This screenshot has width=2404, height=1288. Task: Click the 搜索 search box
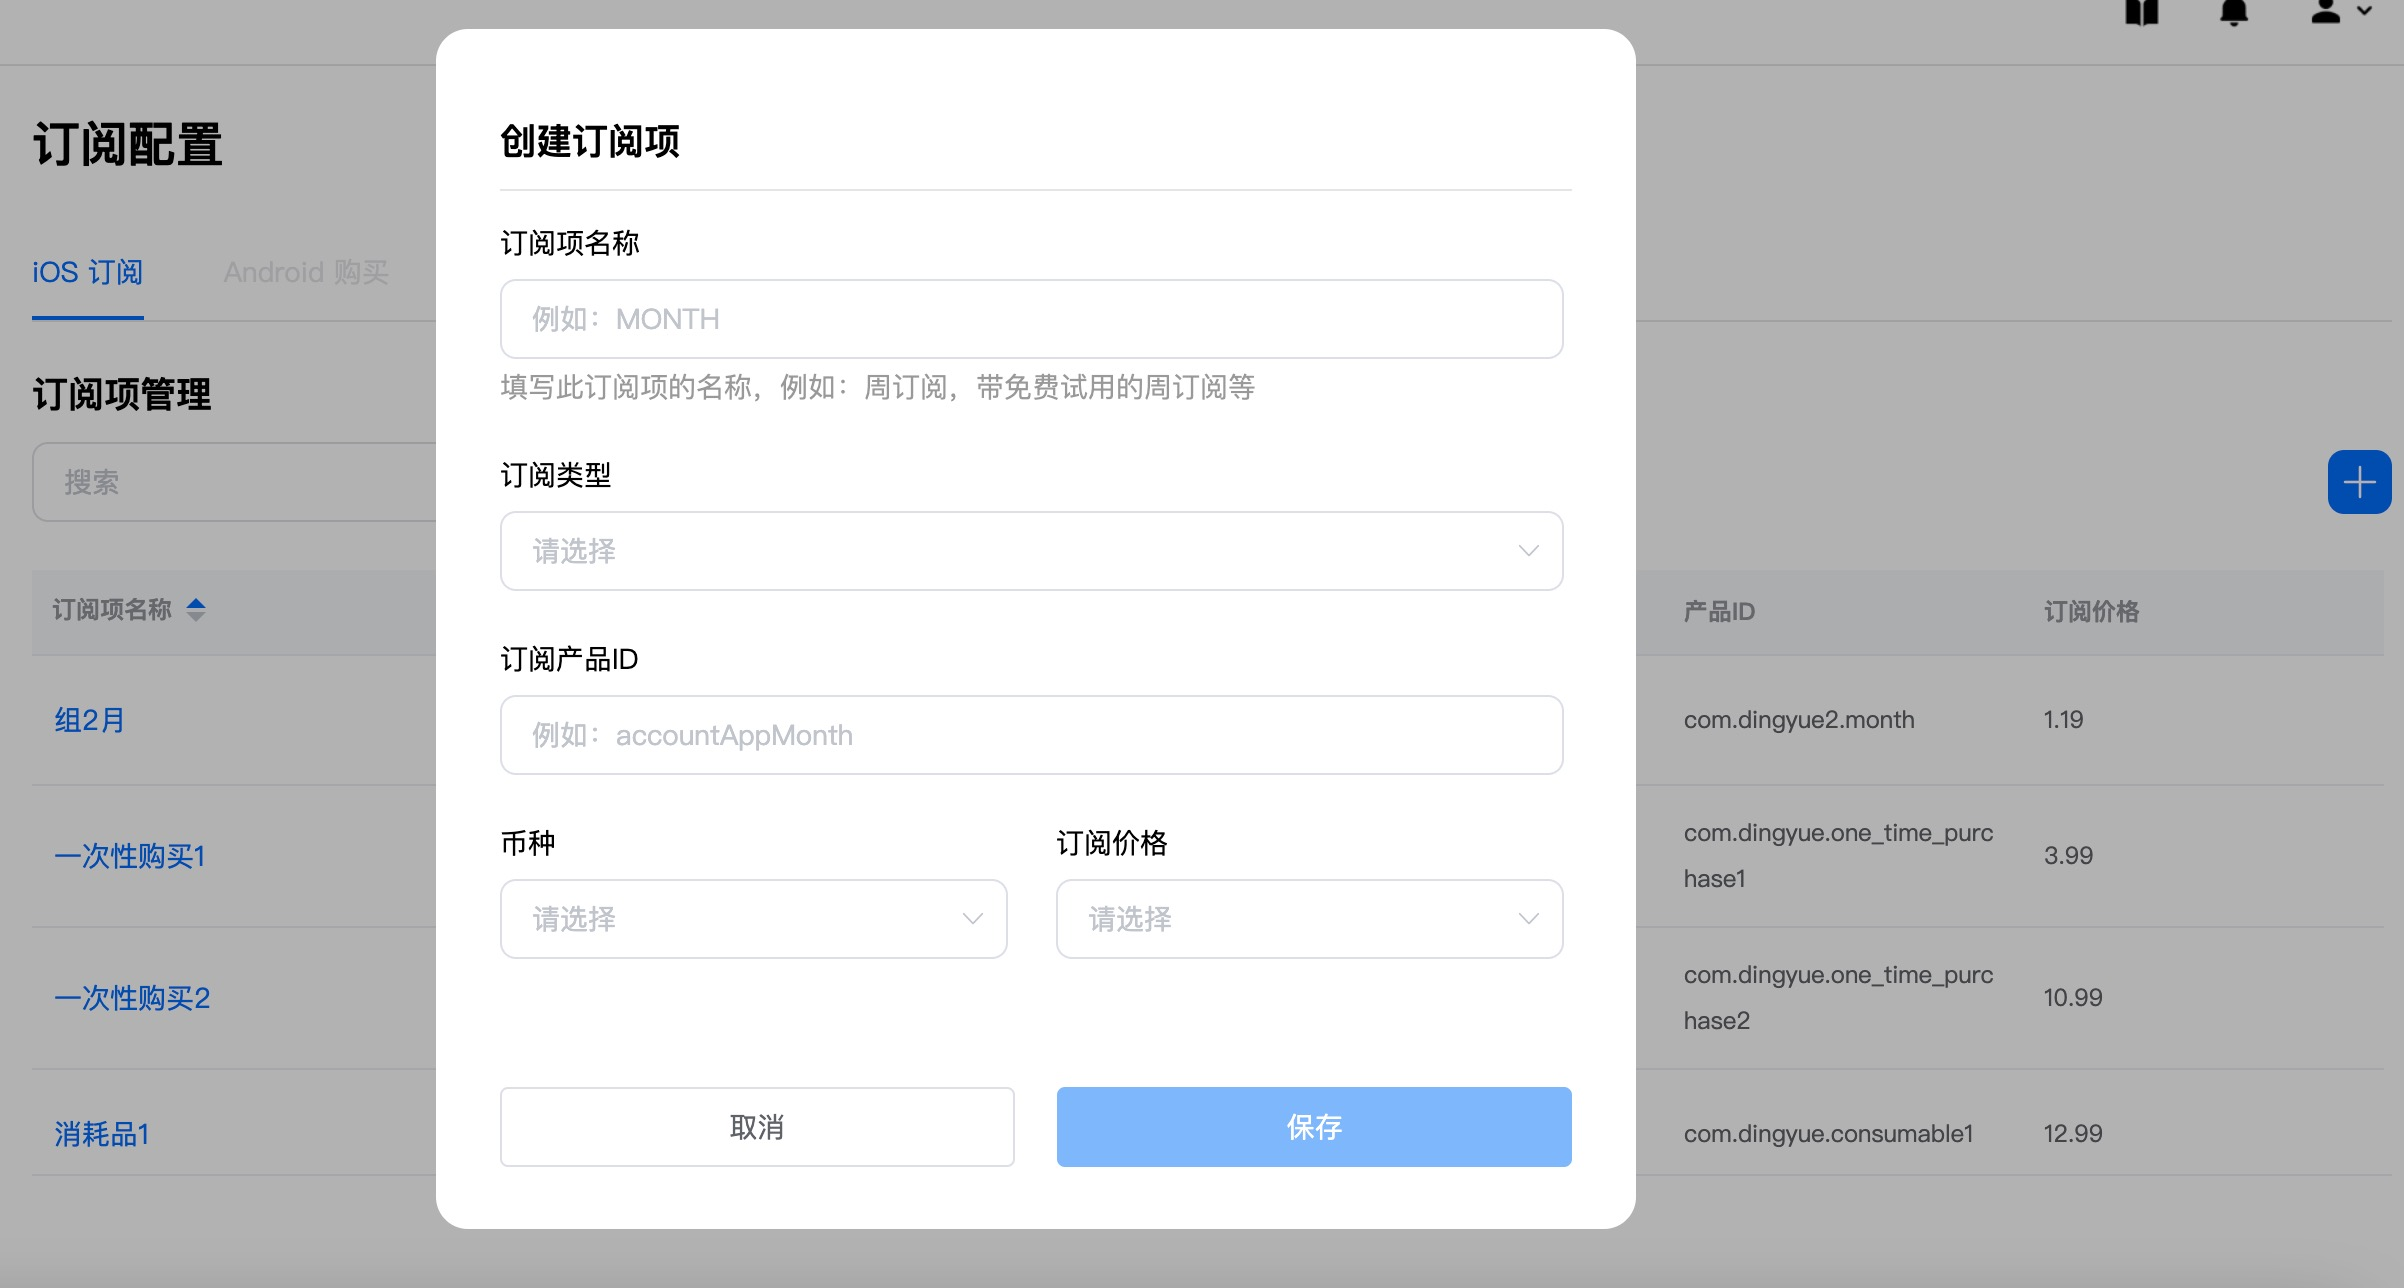point(230,482)
